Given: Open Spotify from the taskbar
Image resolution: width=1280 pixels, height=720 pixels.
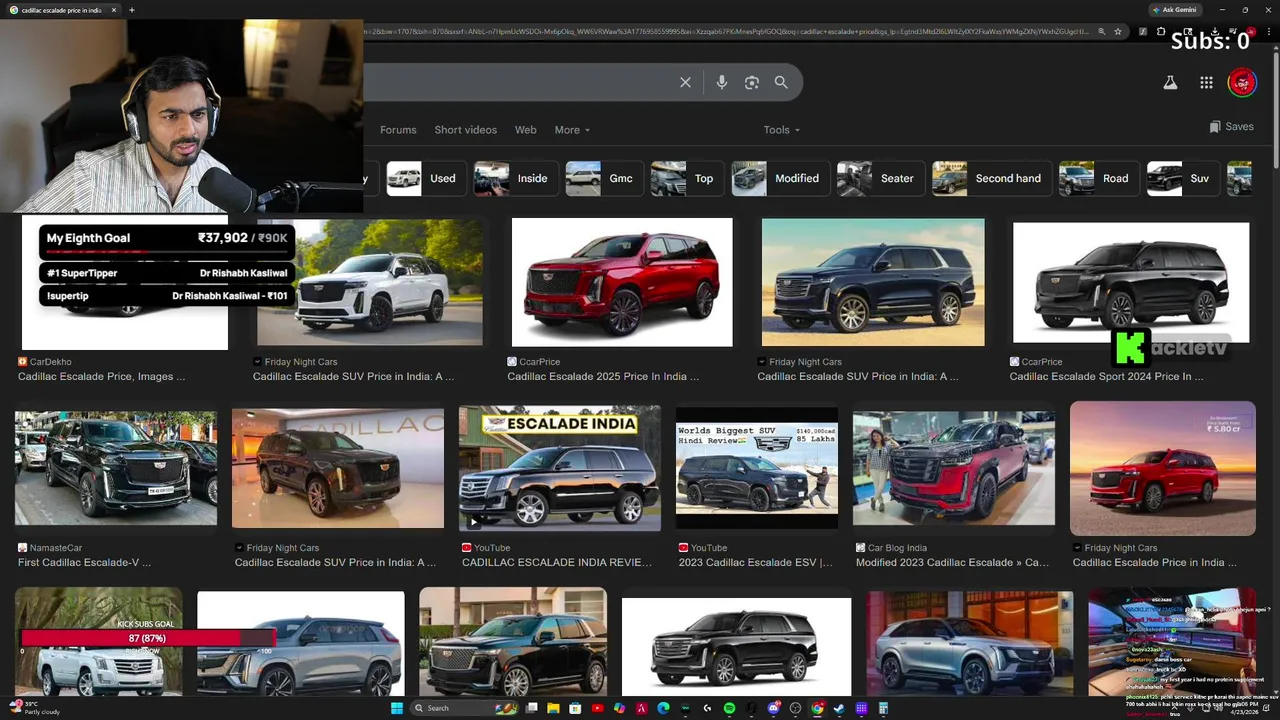Looking at the screenshot, I should (x=729, y=708).
